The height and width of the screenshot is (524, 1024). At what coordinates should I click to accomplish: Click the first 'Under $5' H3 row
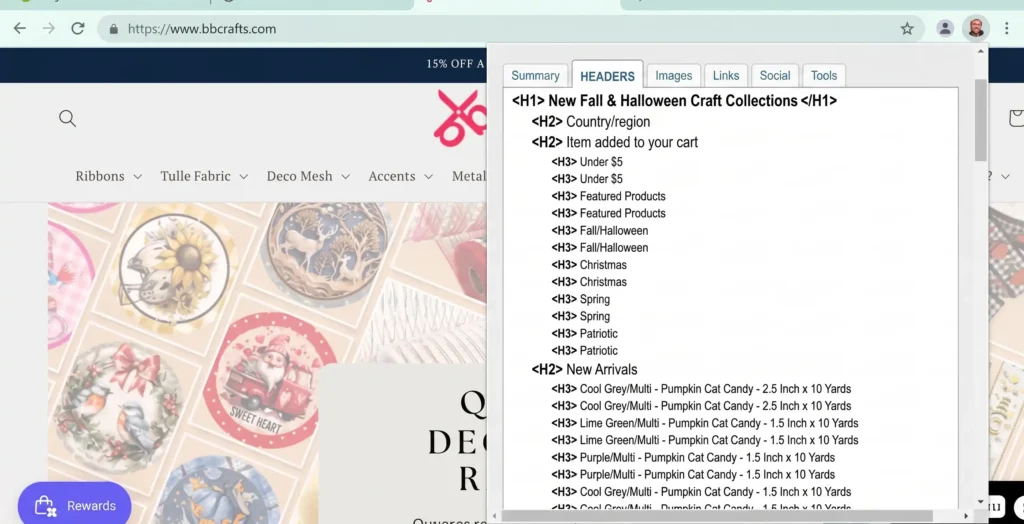point(587,162)
